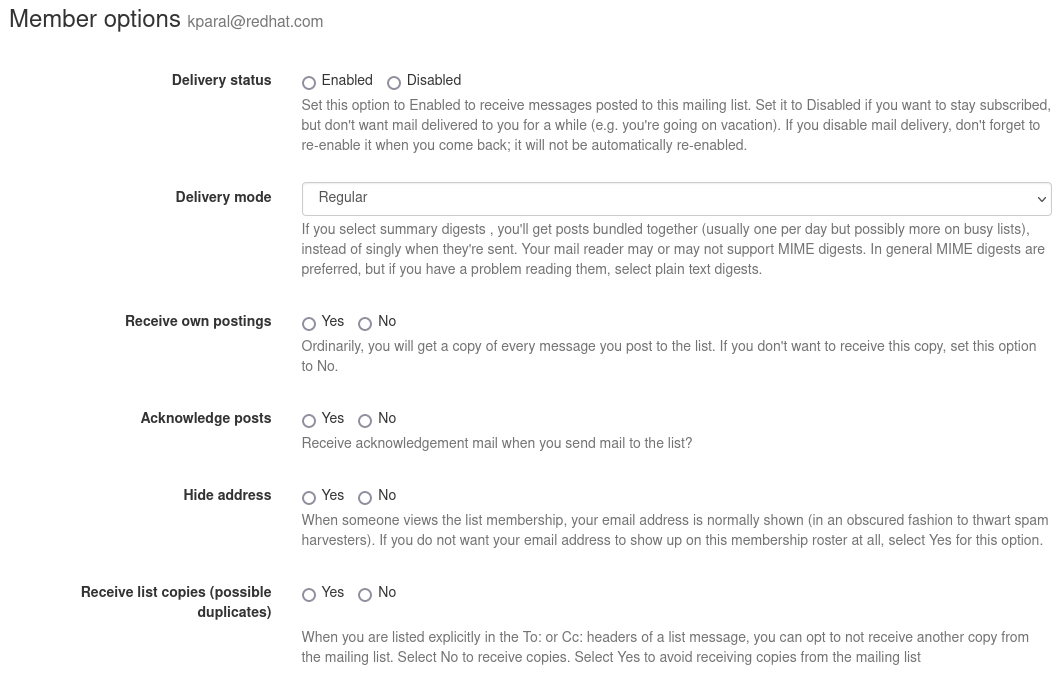
Task: Click the Delivery mode dropdown chevron arrow
Action: tap(1041, 199)
